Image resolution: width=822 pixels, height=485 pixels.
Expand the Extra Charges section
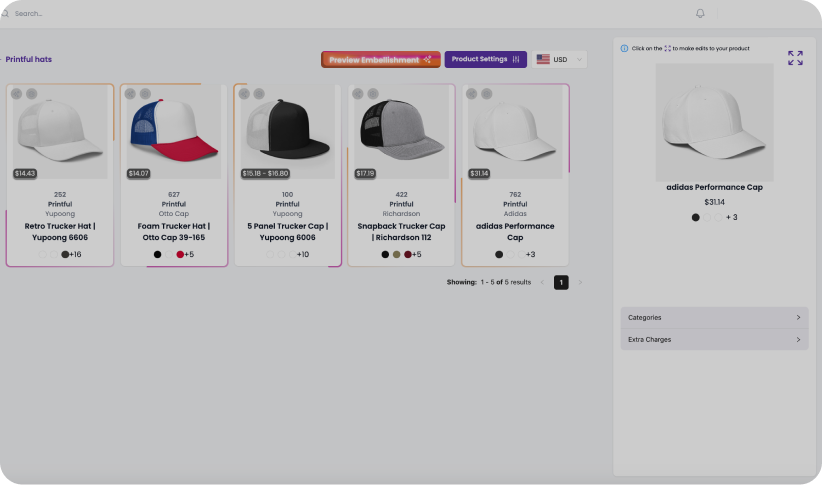pos(714,340)
